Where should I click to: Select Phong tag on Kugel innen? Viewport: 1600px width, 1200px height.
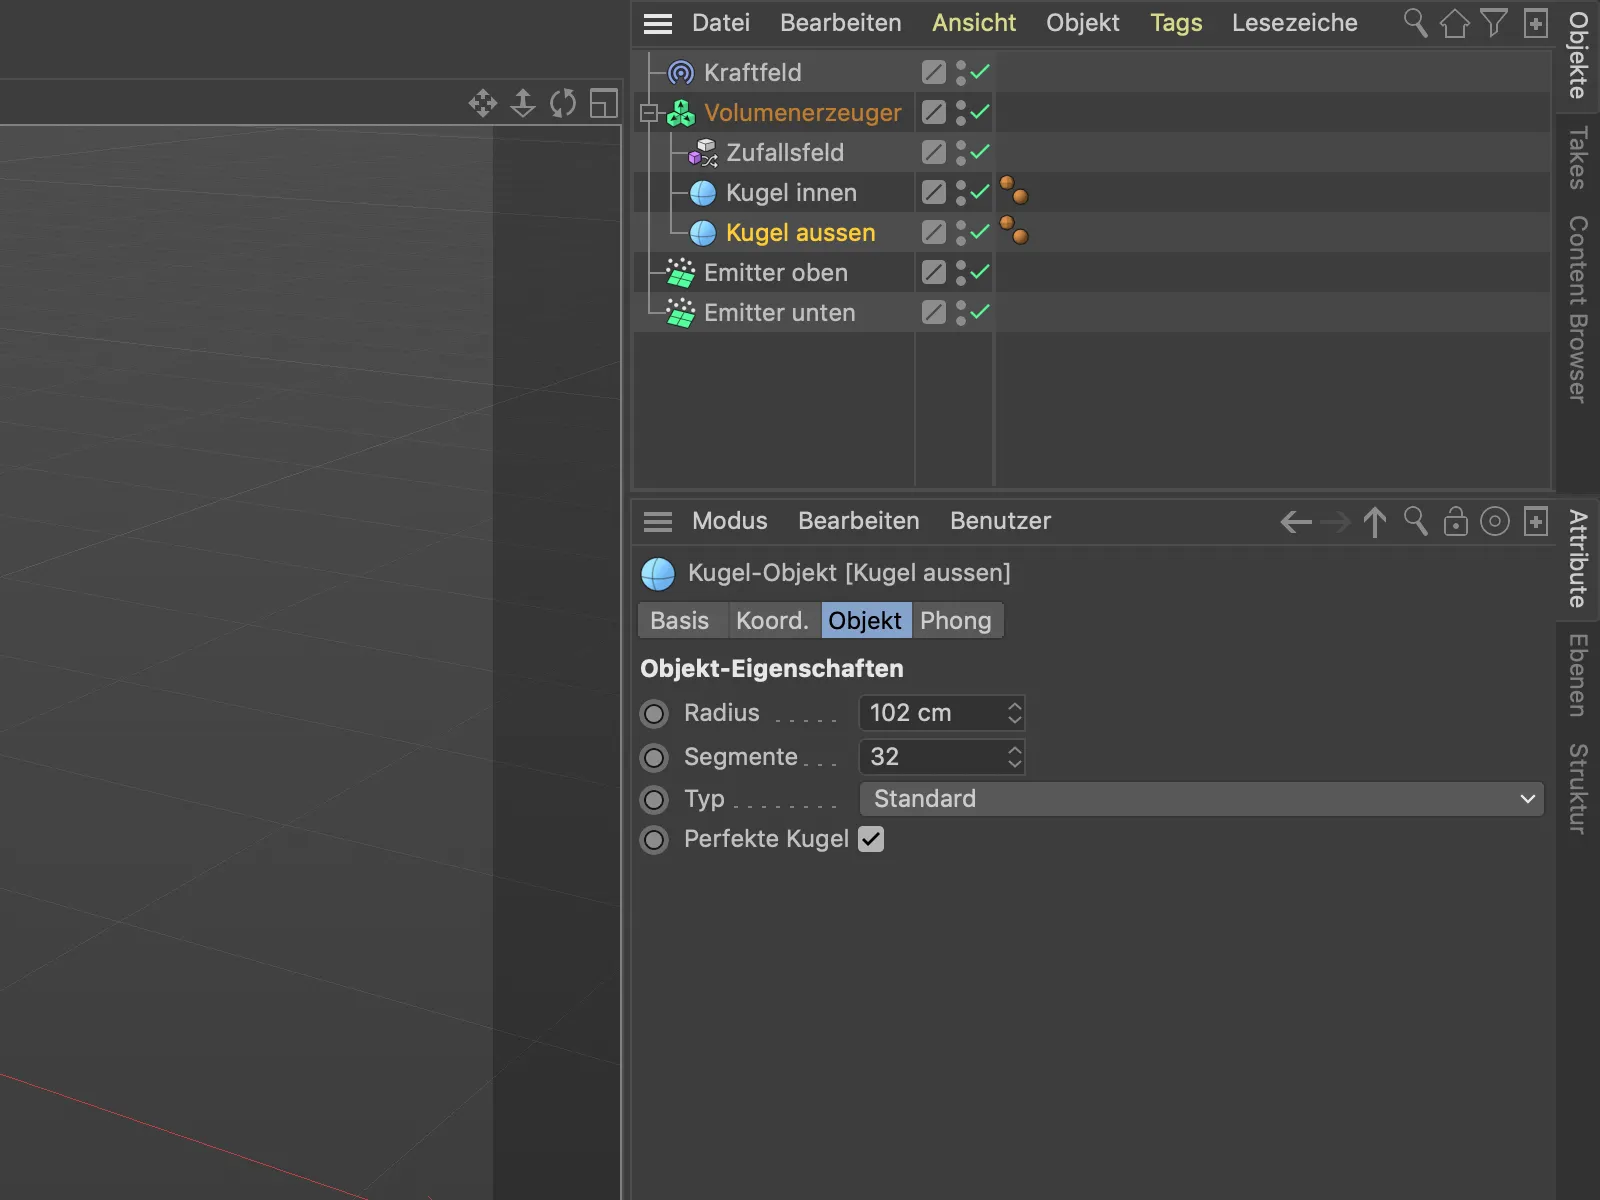point(1014,190)
